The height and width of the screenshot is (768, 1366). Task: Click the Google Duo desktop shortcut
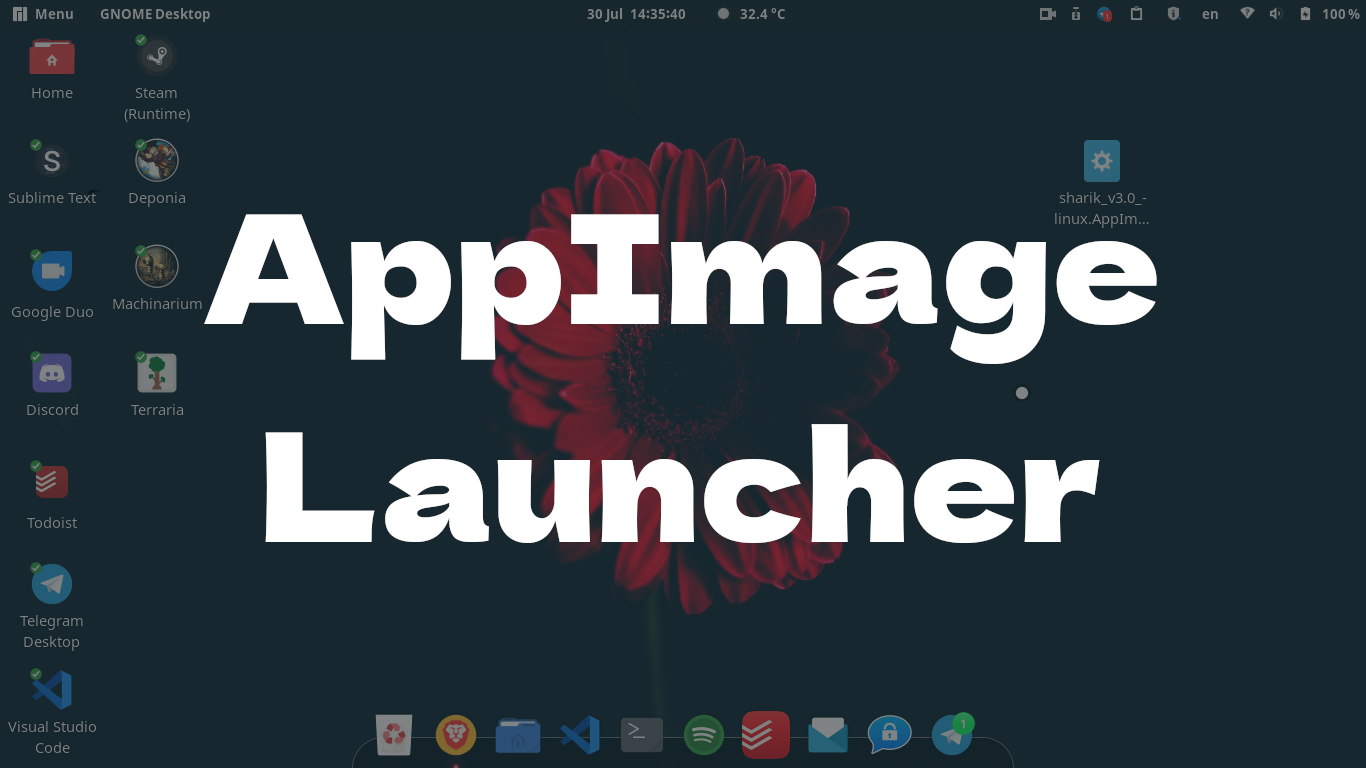(x=52, y=271)
